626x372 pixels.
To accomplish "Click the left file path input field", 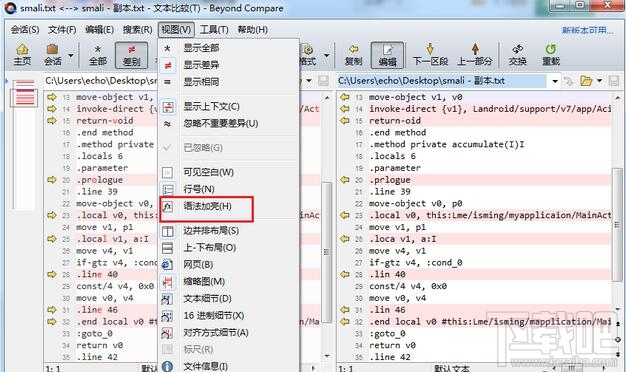I will coord(101,81).
